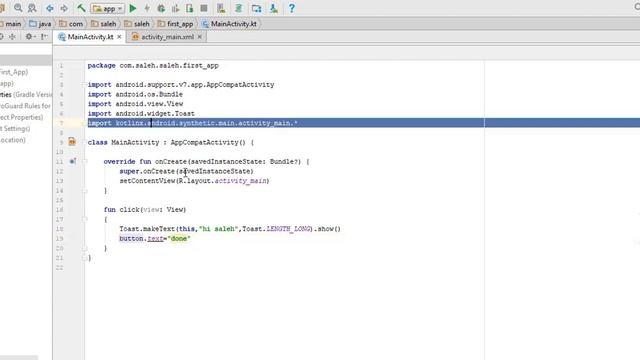Collapse the click function at line 17

tap(85, 219)
